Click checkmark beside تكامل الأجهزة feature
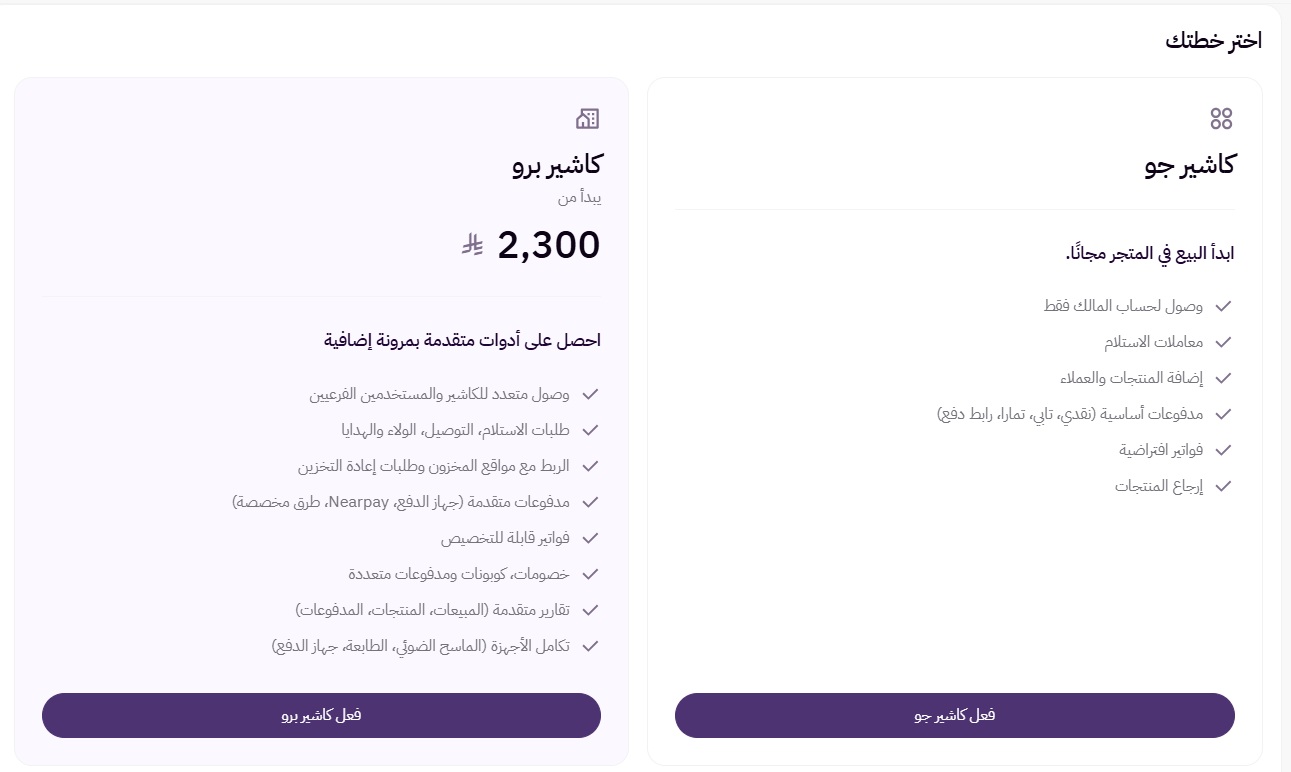 click(x=590, y=646)
